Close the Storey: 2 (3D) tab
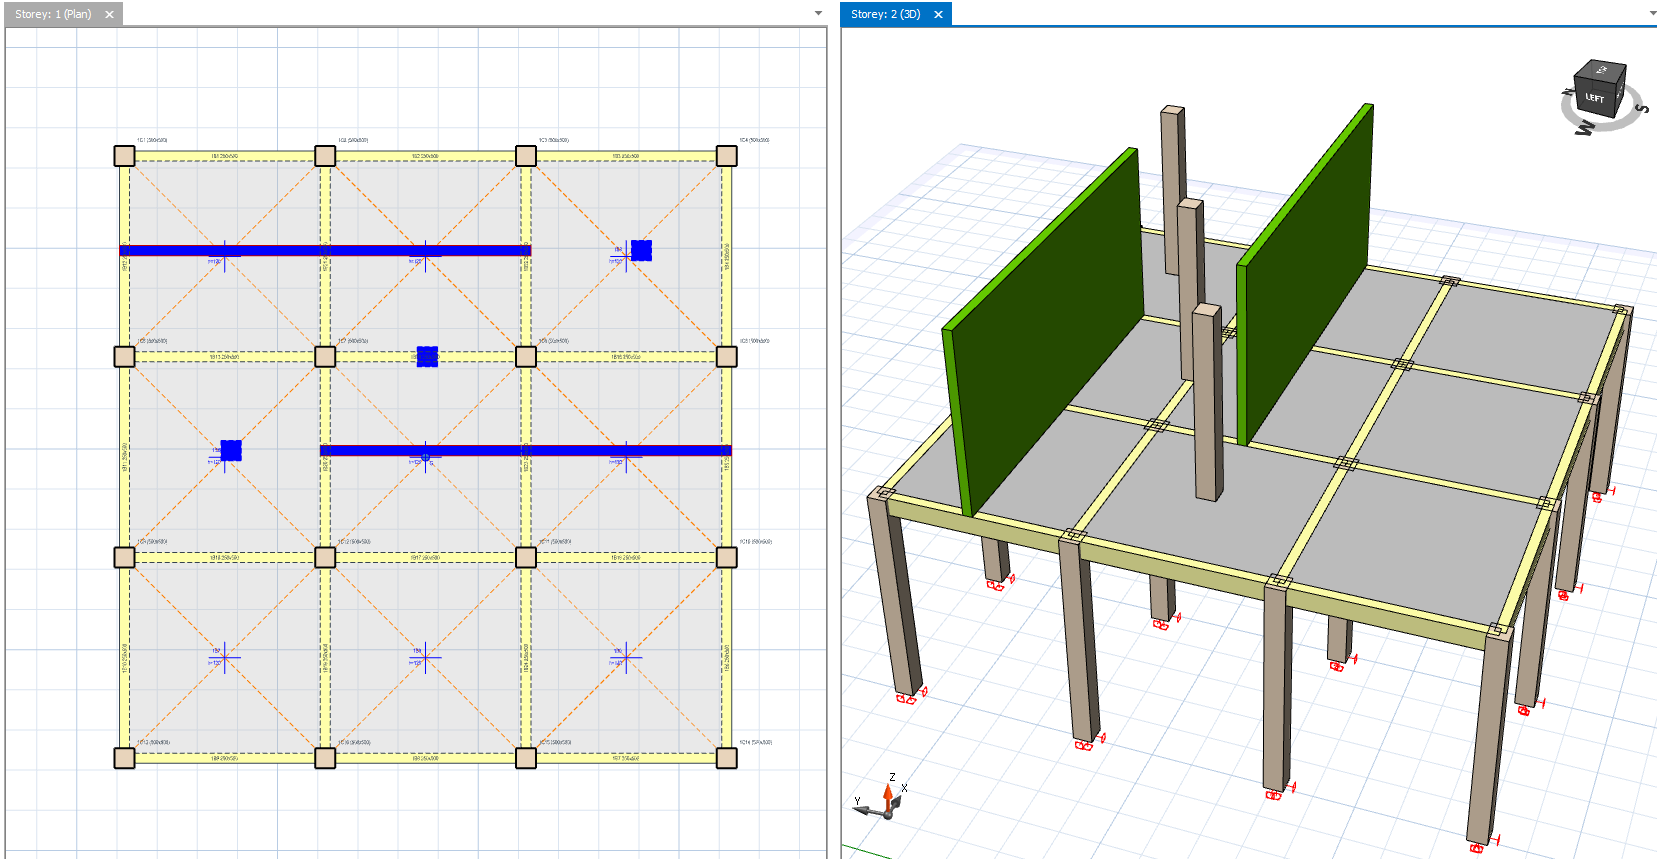This screenshot has height=859, width=1657. coord(938,14)
